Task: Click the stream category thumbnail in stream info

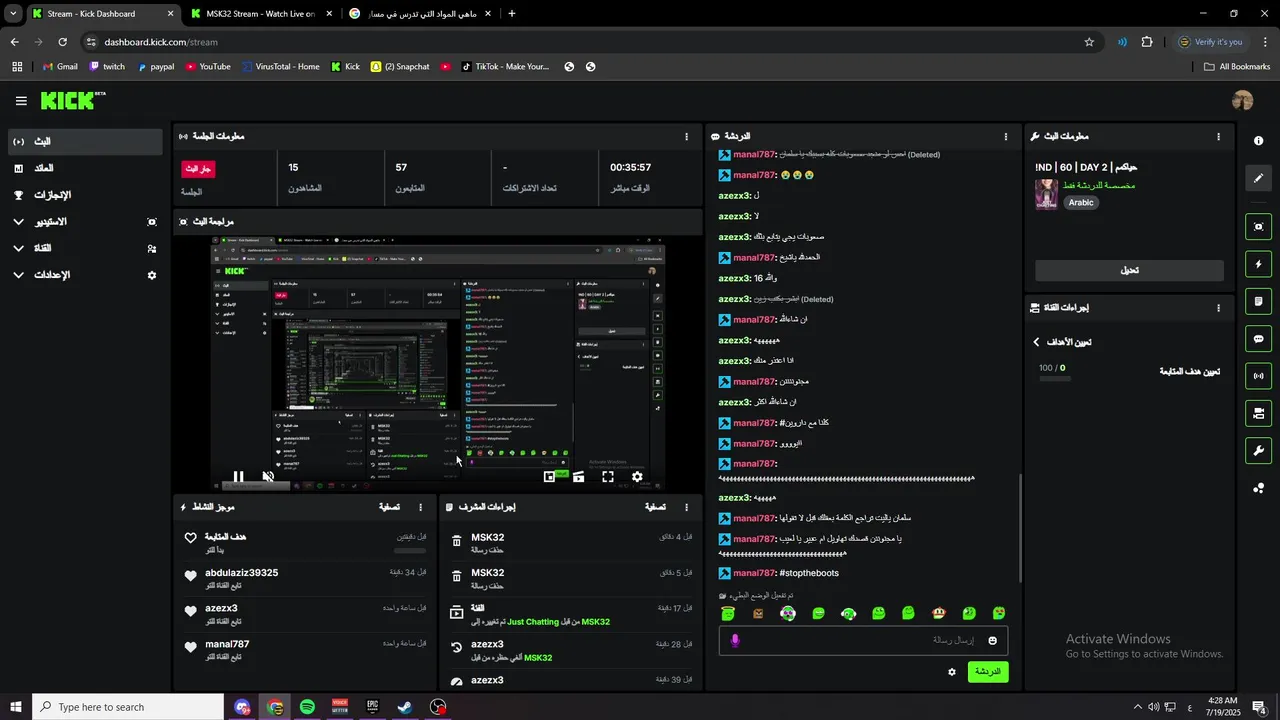Action: pyautogui.click(x=1047, y=194)
